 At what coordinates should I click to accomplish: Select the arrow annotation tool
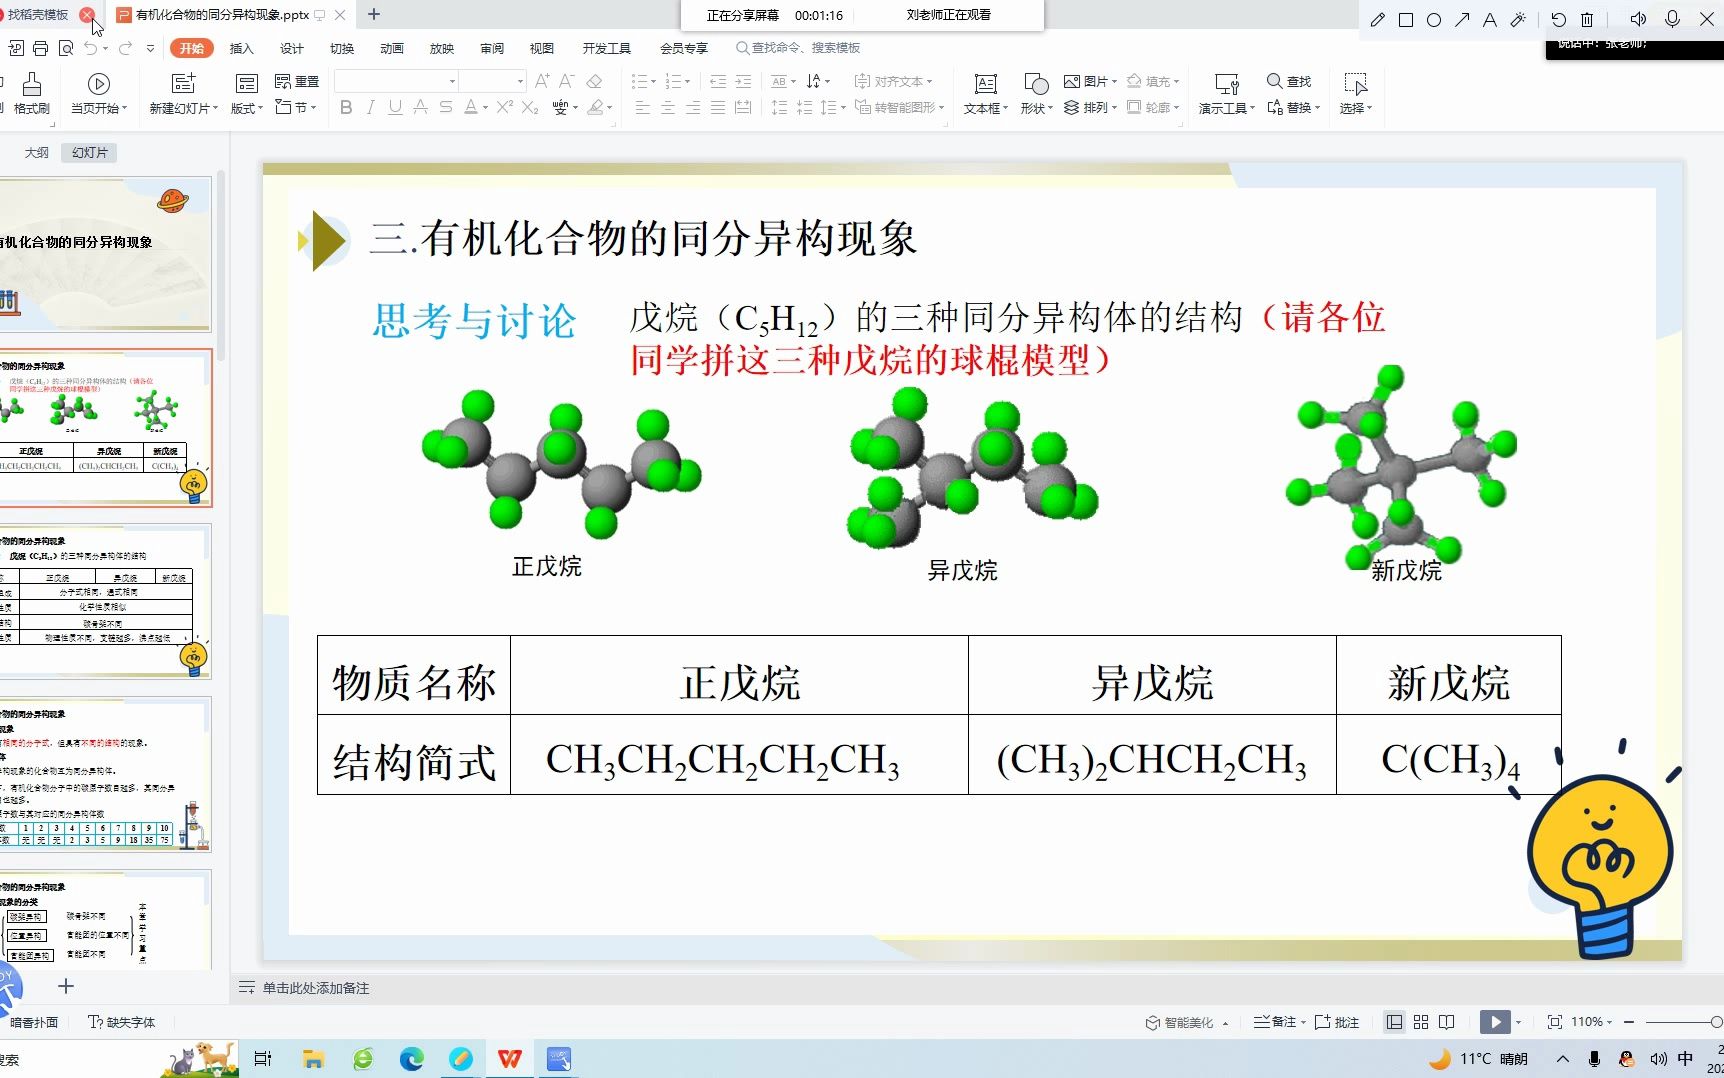coord(1462,20)
